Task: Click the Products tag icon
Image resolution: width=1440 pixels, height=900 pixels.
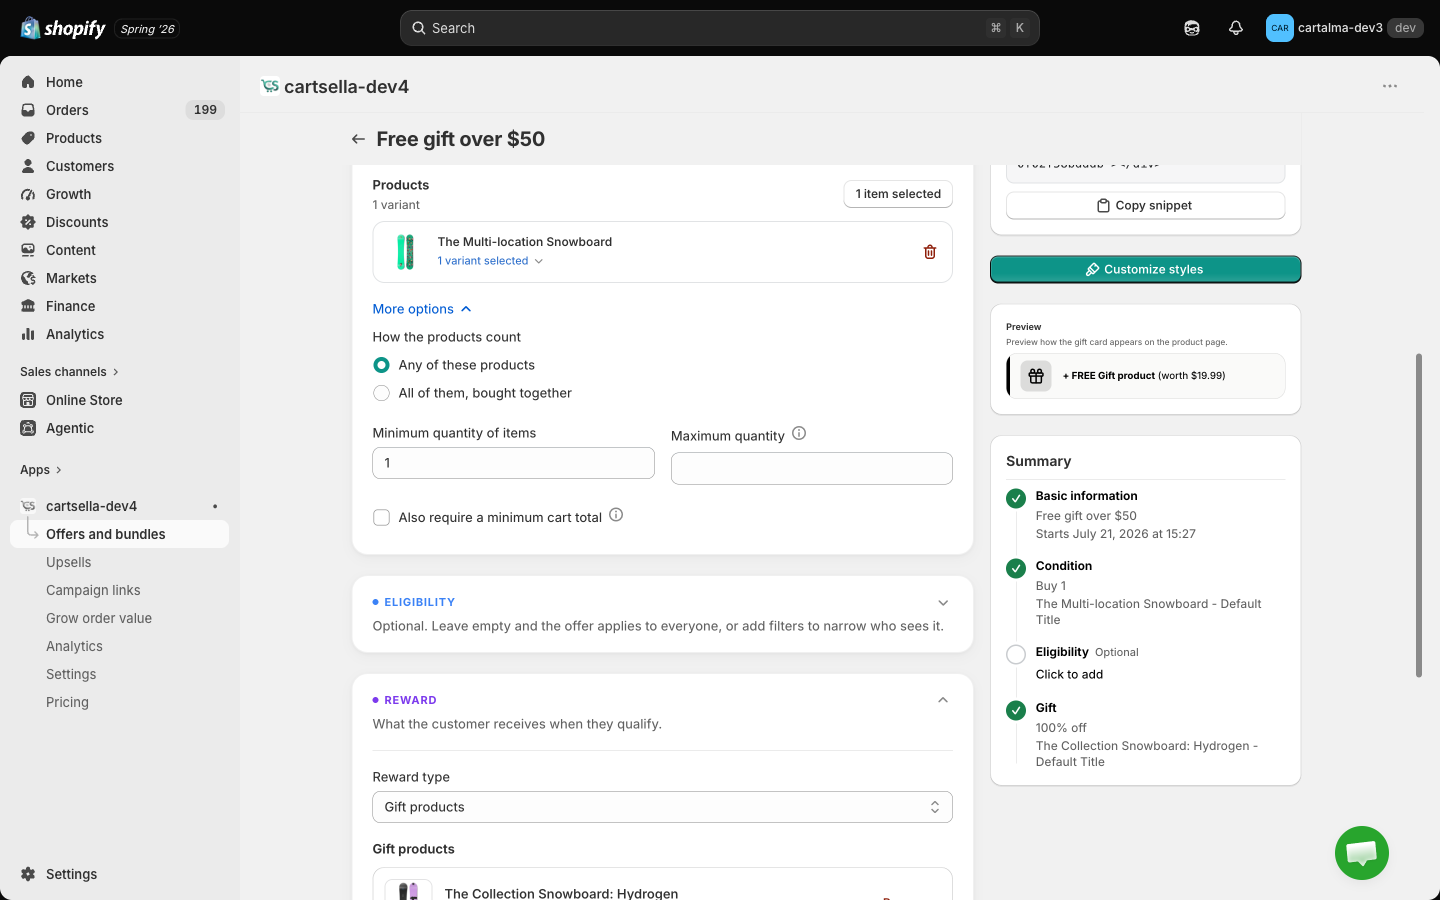Action: click(28, 138)
